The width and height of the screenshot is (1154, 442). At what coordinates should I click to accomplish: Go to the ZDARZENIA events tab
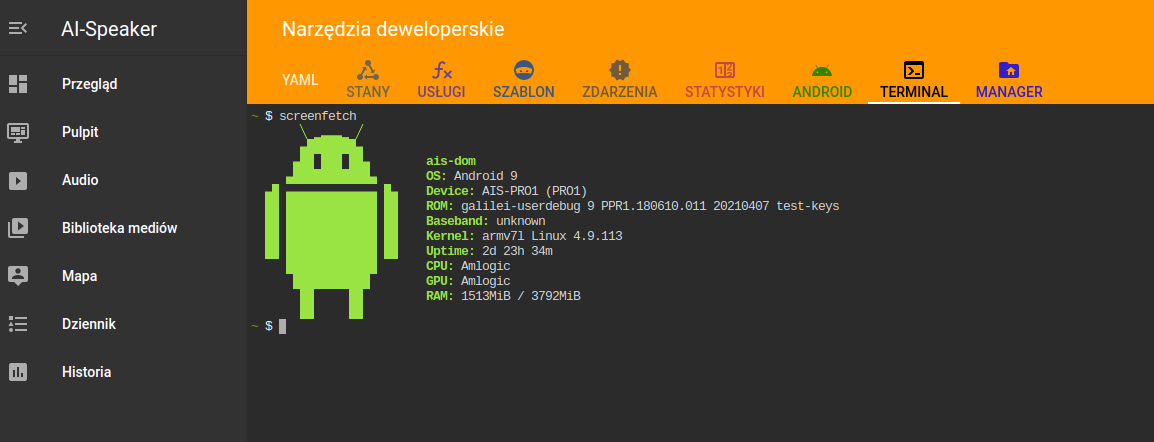(x=620, y=80)
